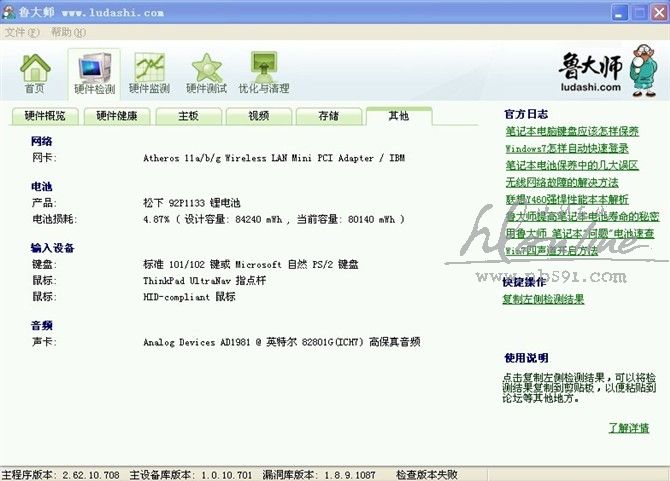Screen dimensions: 670x481
Task: Switch to the 硬件概览 tab
Action: coord(45,116)
